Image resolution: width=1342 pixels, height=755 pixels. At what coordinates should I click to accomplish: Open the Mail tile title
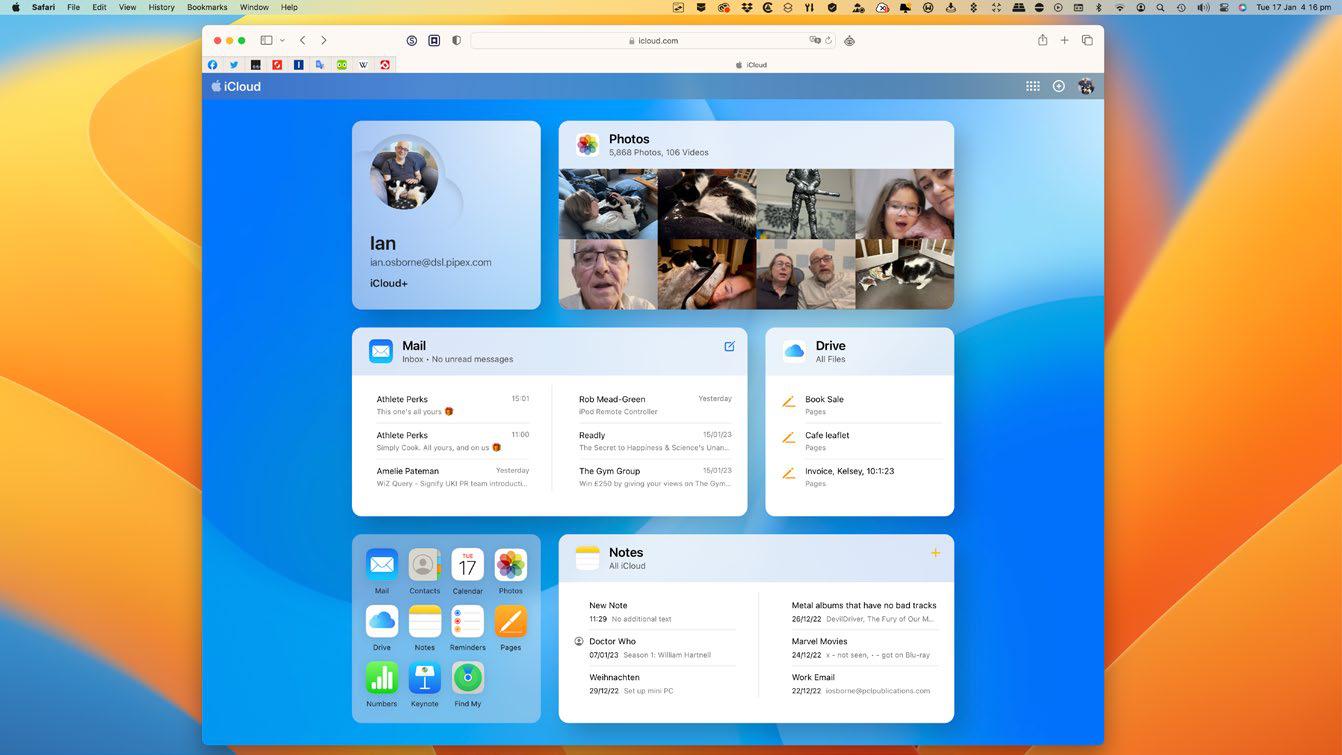(x=414, y=346)
